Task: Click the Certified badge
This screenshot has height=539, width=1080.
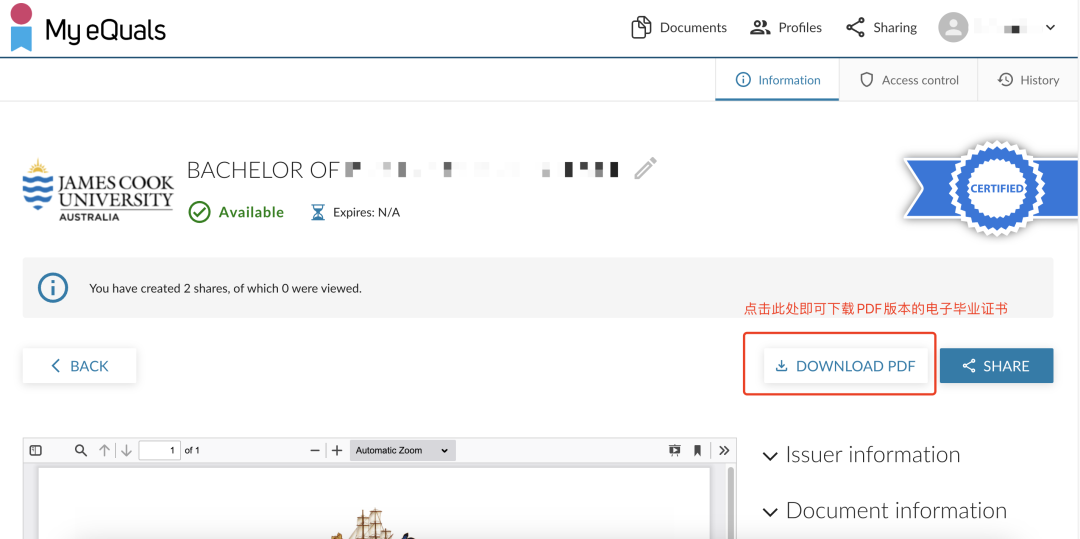Action: click(995, 188)
